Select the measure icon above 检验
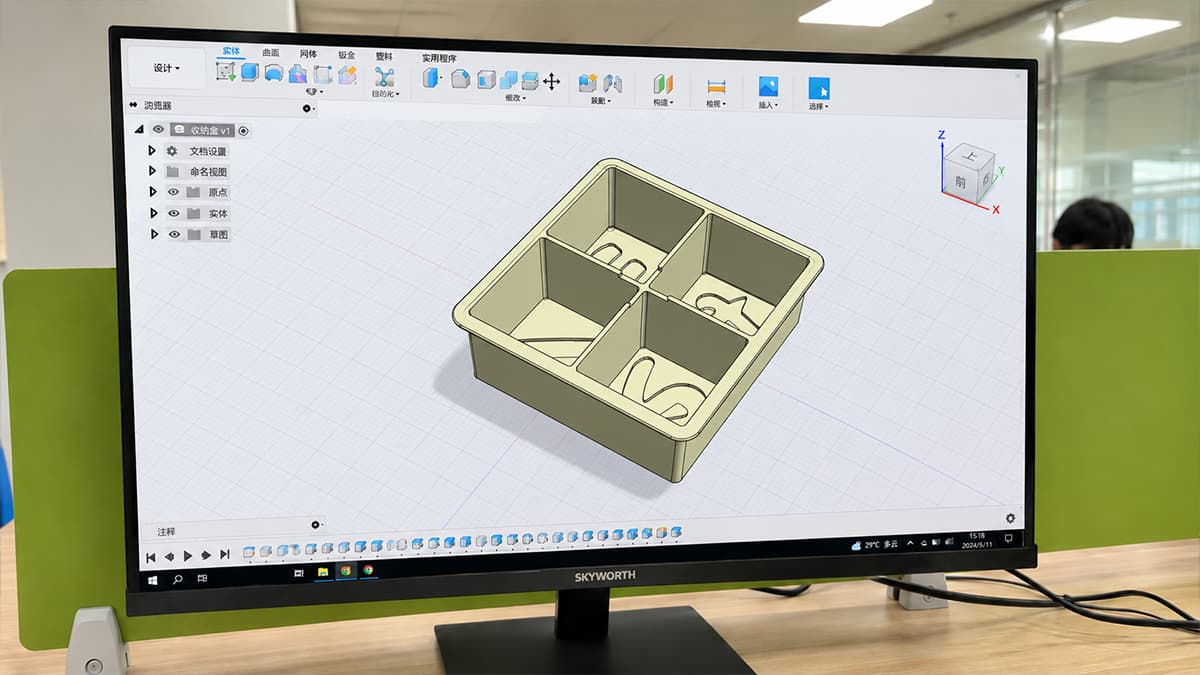The width and height of the screenshot is (1200, 675). click(716, 87)
